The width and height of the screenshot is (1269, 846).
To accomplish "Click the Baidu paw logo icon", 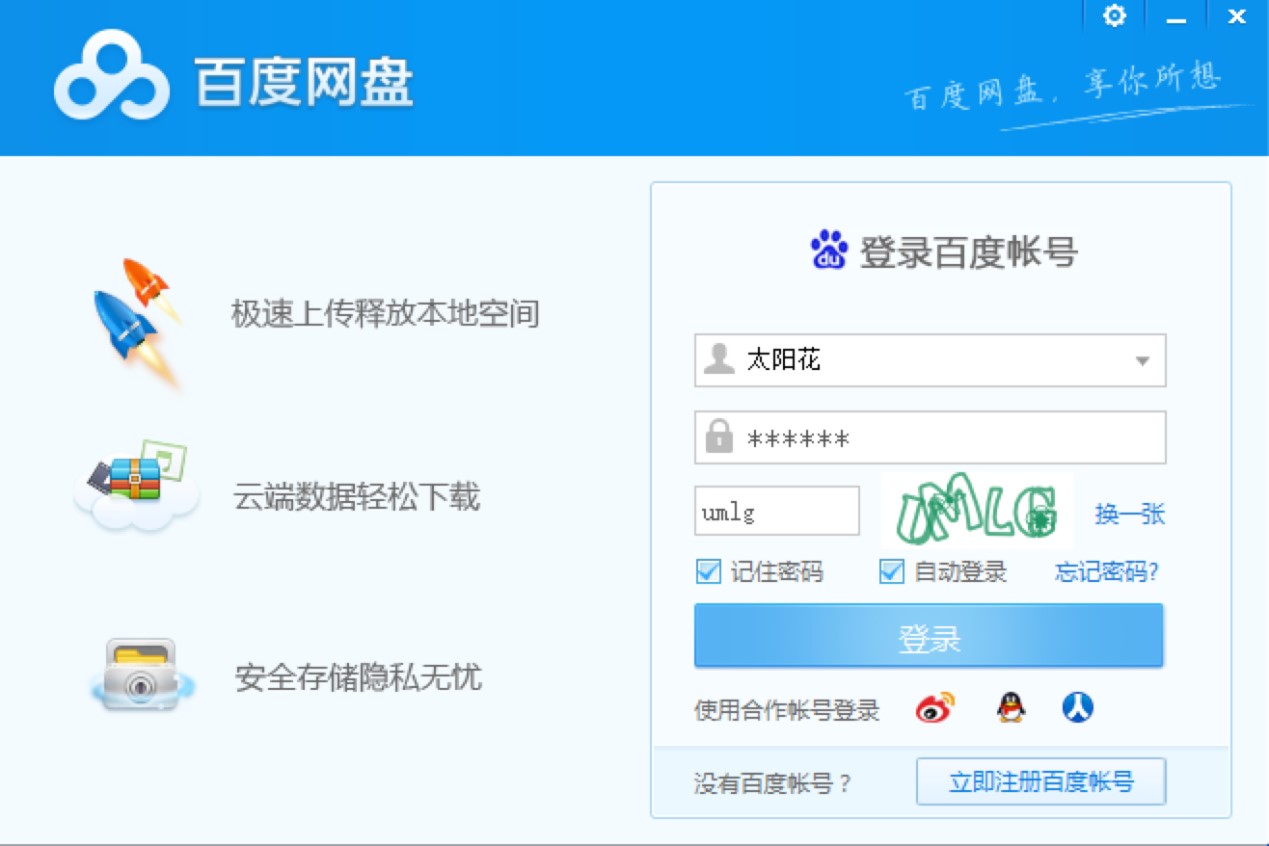I will pos(829,250).
